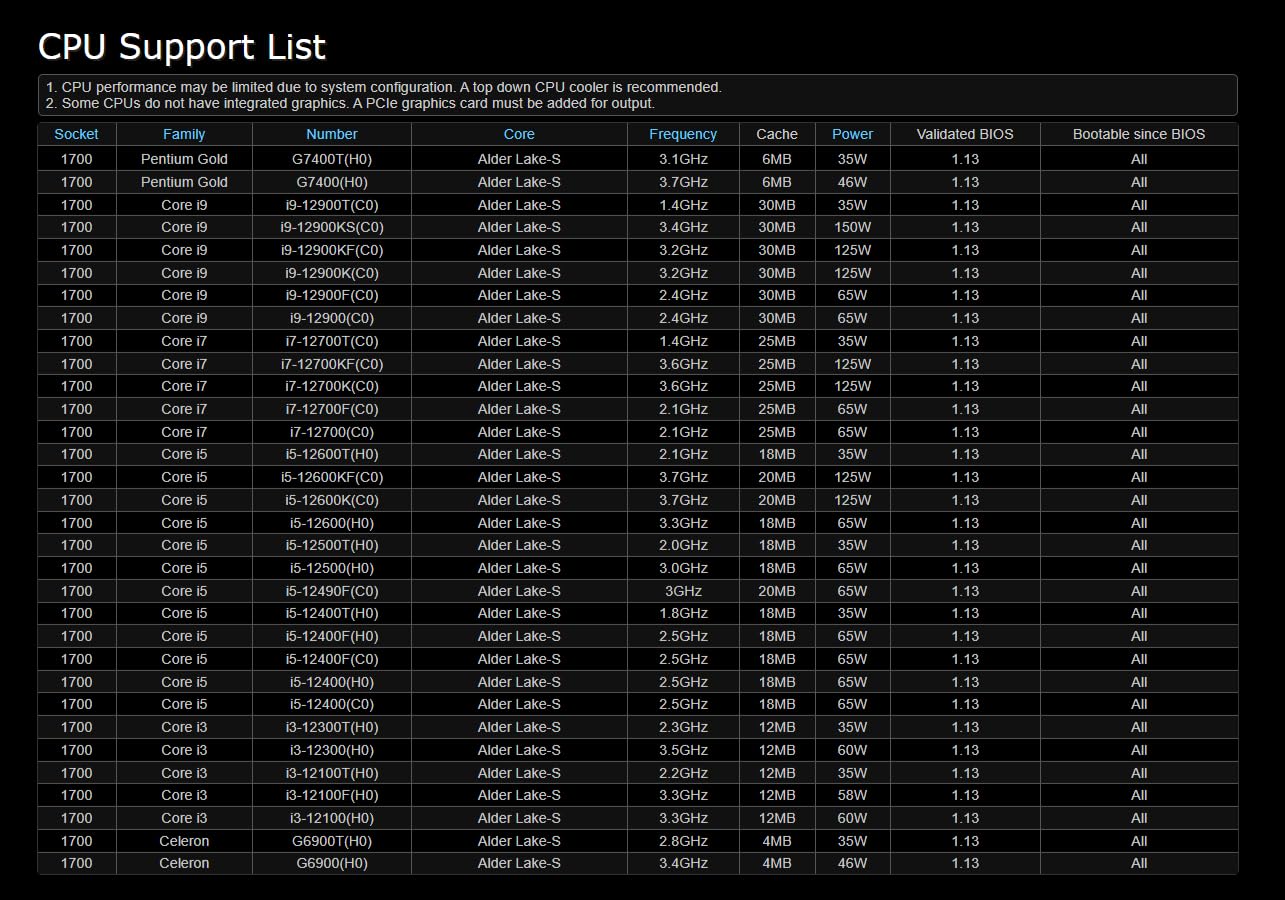Screen dimensions: 1285x900
Task: Click the i7-12700KF(C0) model cell
Action: pyautogui.click(x=332, y=364)
